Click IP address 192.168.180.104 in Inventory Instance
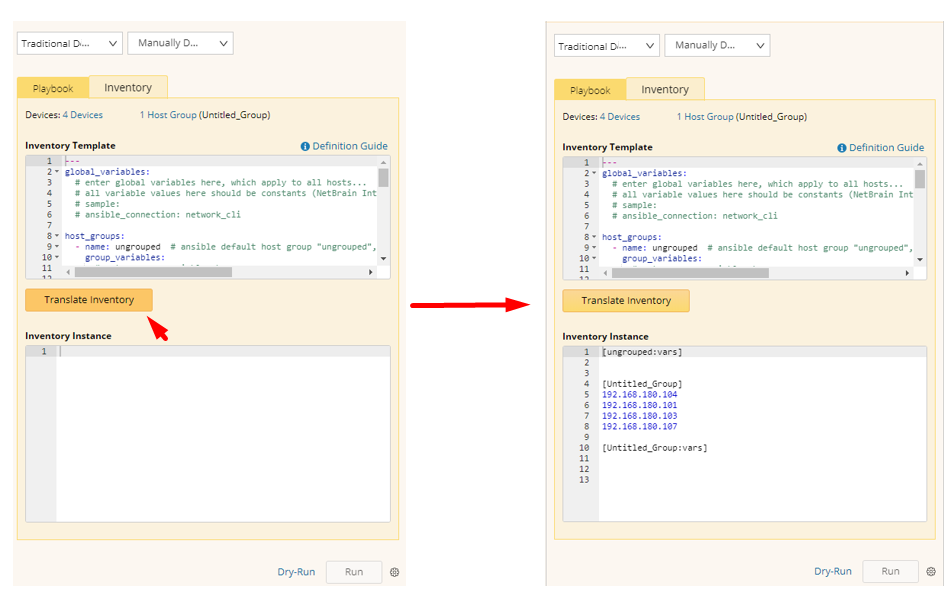Image resolution: width=952 pixels, height=597 pixels. coord(639,395)
